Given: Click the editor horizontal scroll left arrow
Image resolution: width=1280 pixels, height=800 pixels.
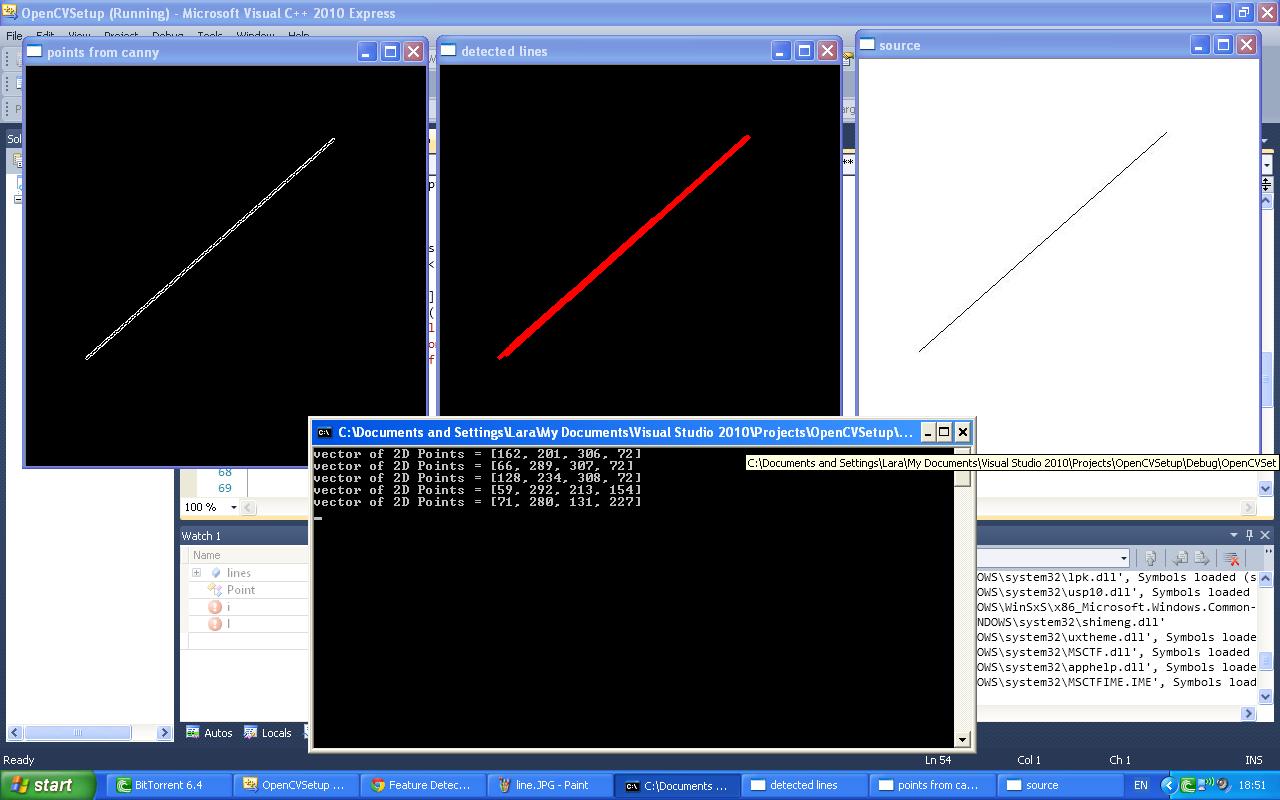Looking at the screenshot, I should [249, 508].
